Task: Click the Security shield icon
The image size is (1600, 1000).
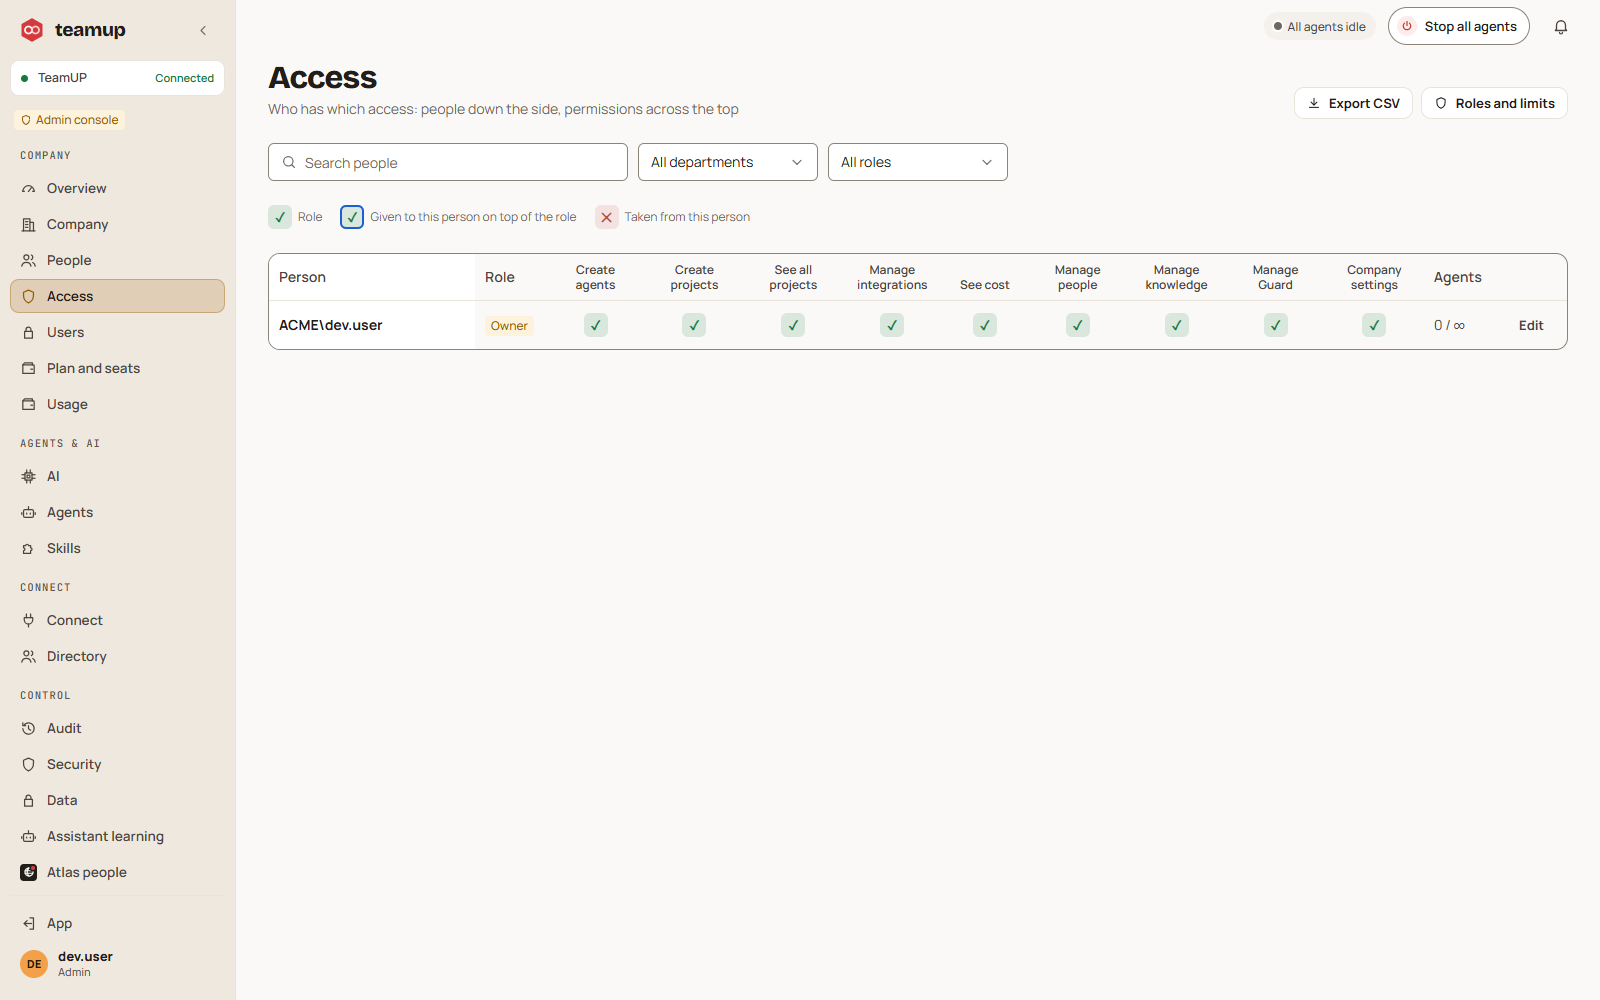Action: (29, 764)
